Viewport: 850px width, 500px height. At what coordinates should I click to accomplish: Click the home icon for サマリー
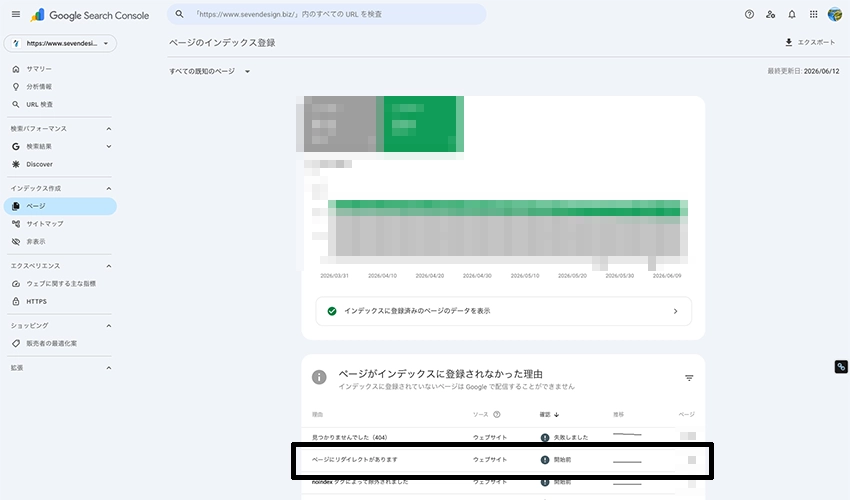[x=16, y=69]
